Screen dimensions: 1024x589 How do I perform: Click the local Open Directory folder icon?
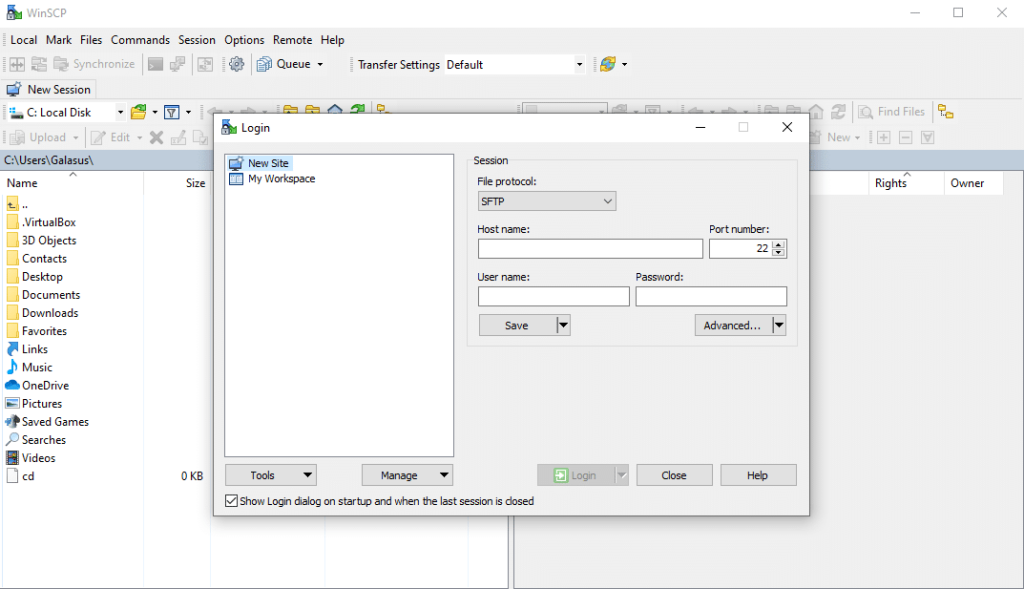(138, 112)
